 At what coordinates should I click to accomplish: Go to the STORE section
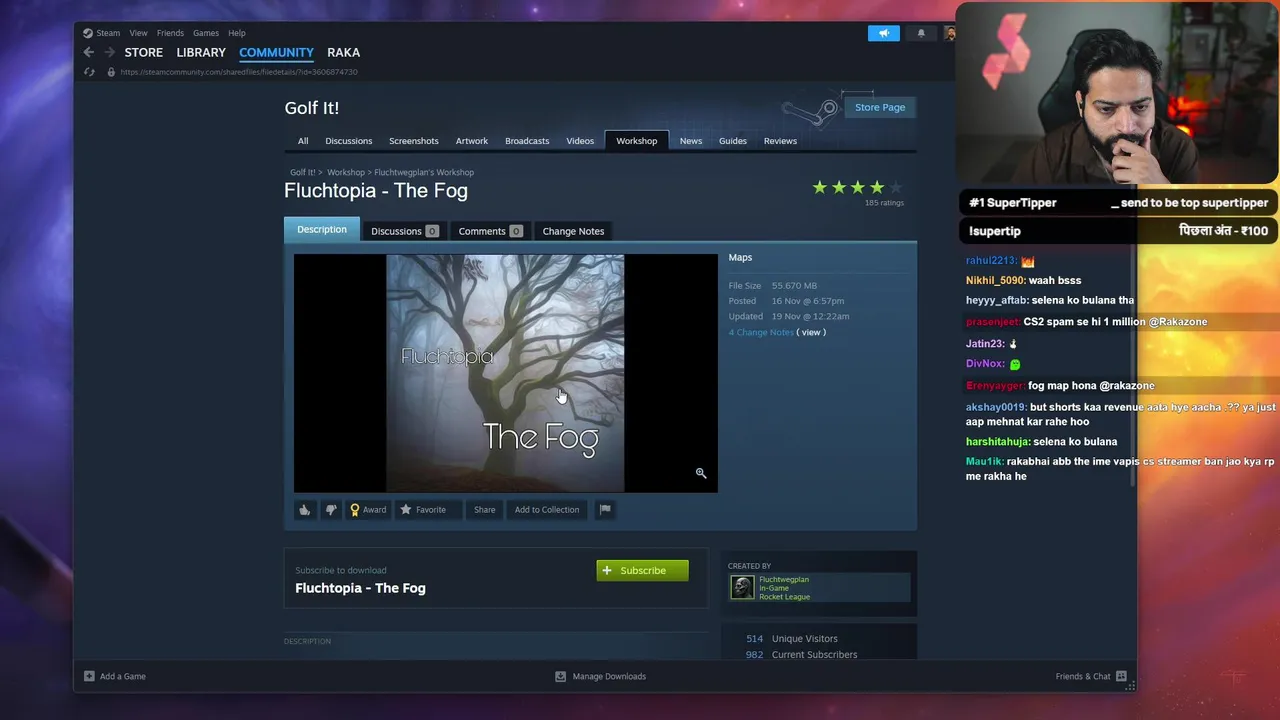click(x=144, y=52)
